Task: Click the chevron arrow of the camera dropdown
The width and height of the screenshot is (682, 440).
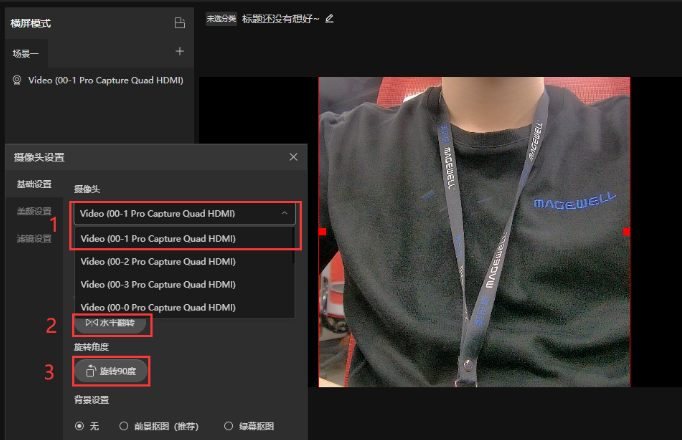Action: 284,213
